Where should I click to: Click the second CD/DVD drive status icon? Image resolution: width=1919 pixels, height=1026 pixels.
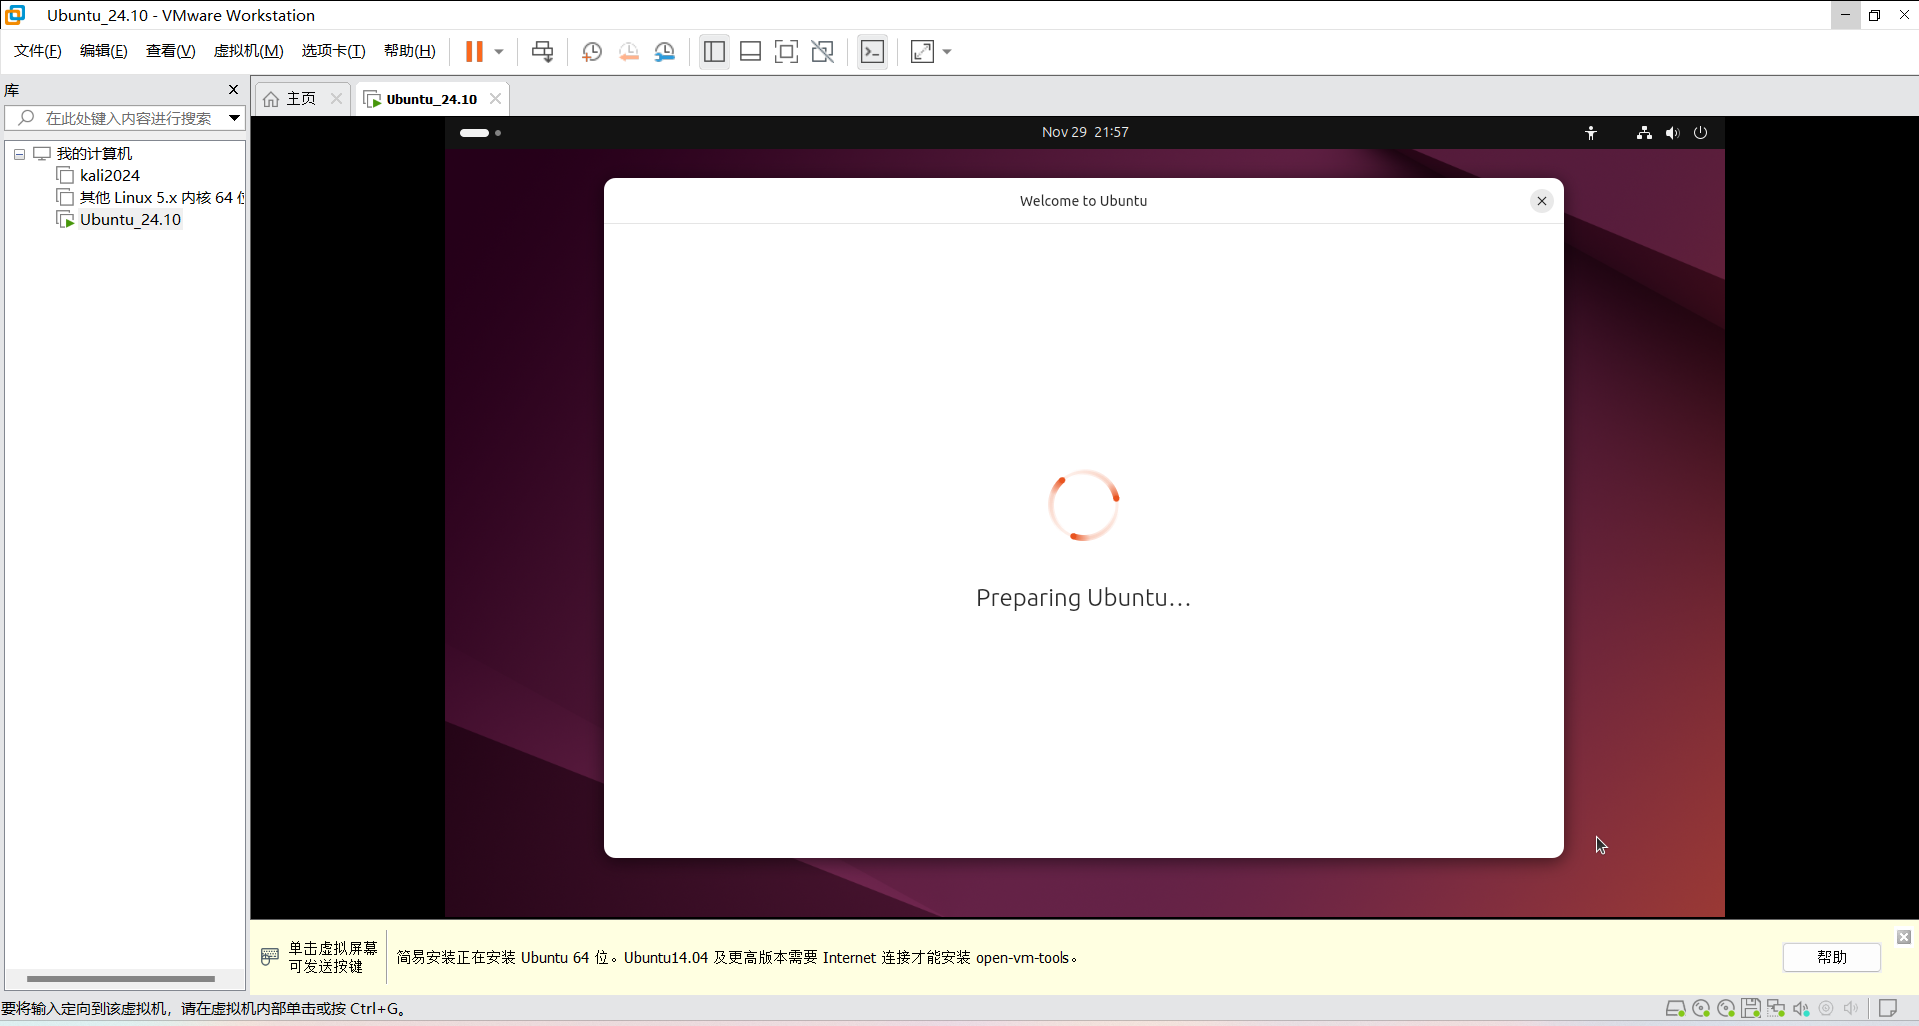click(1726, 1008)
